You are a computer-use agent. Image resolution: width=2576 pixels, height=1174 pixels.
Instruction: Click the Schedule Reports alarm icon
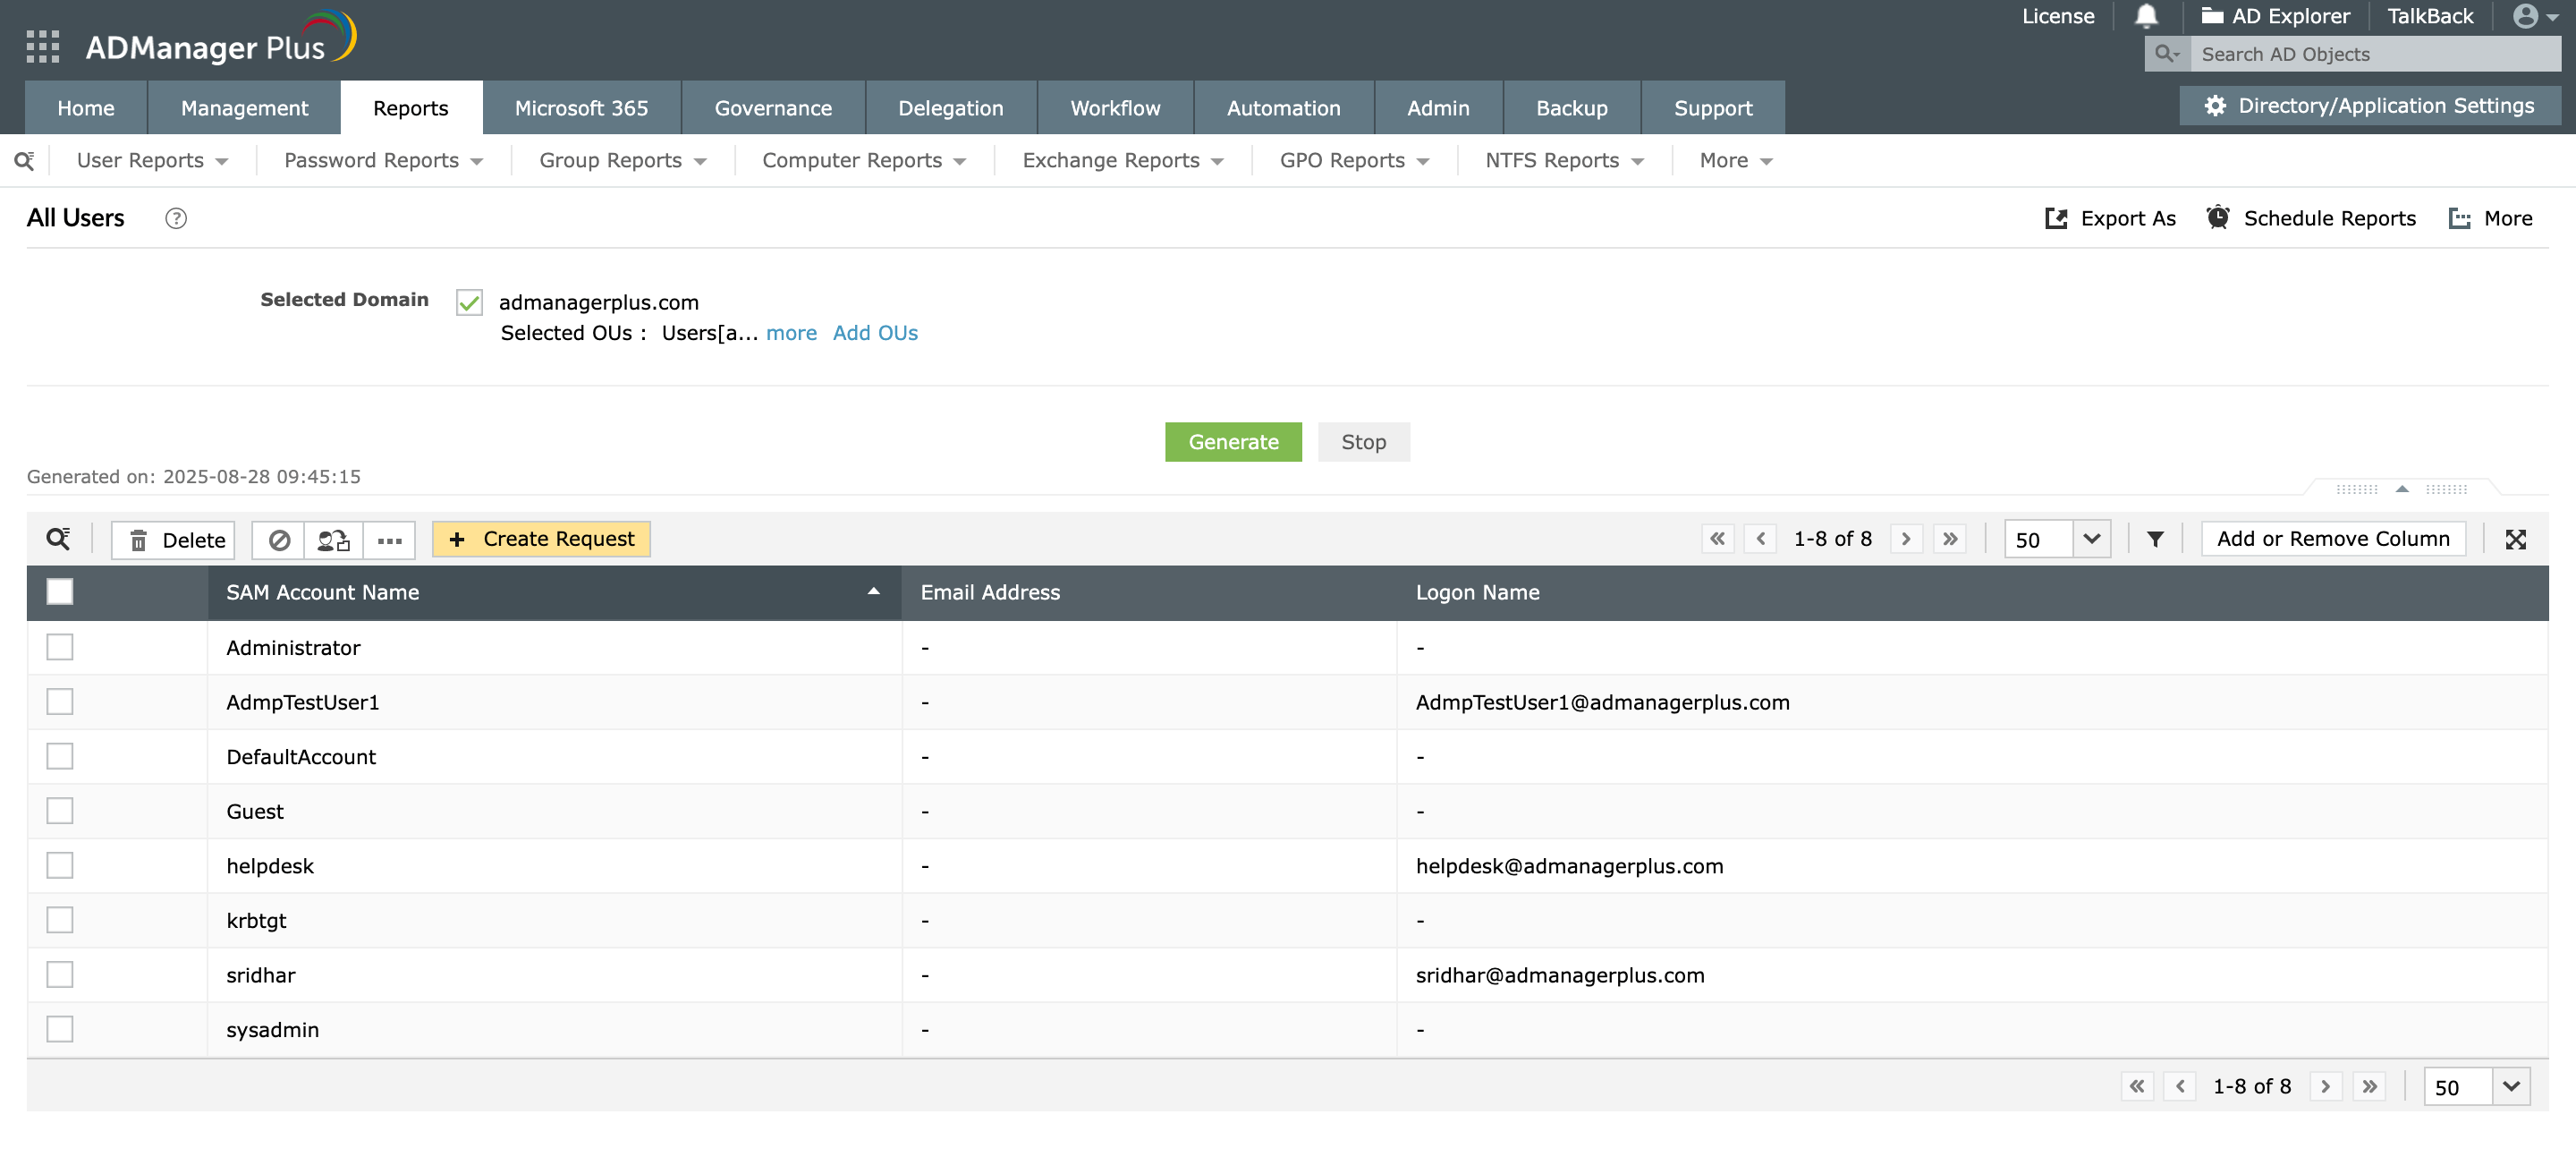tap(2217, 218)
